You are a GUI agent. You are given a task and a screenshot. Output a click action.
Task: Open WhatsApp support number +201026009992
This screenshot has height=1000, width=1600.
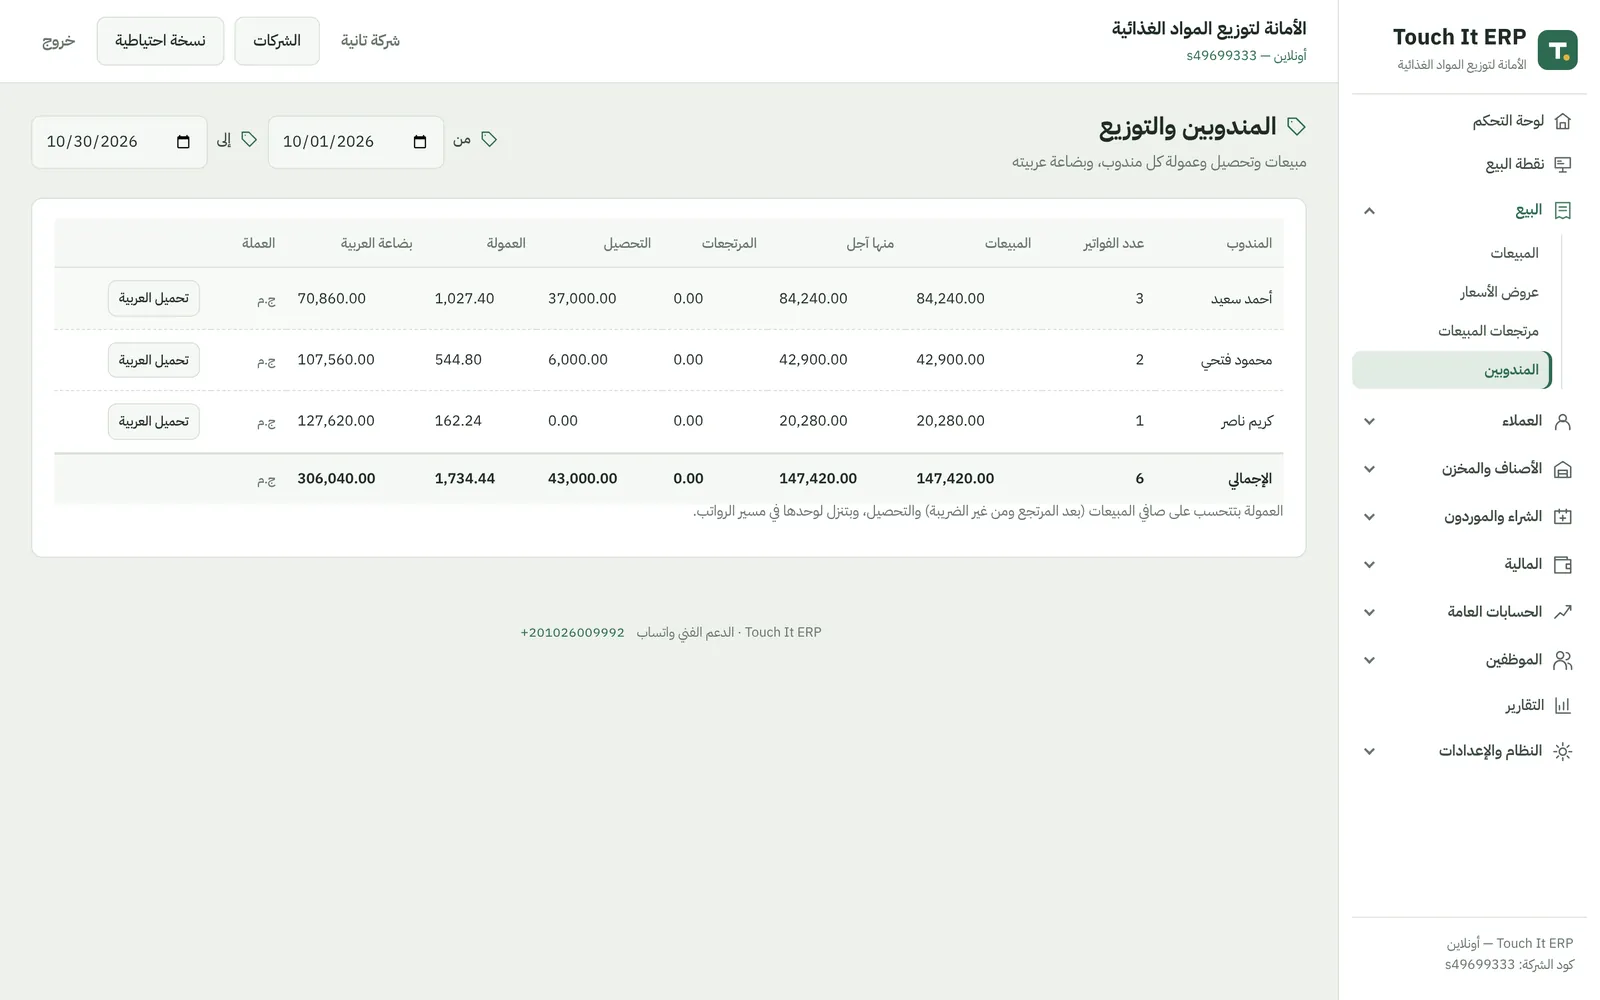[x=572, y=633]
